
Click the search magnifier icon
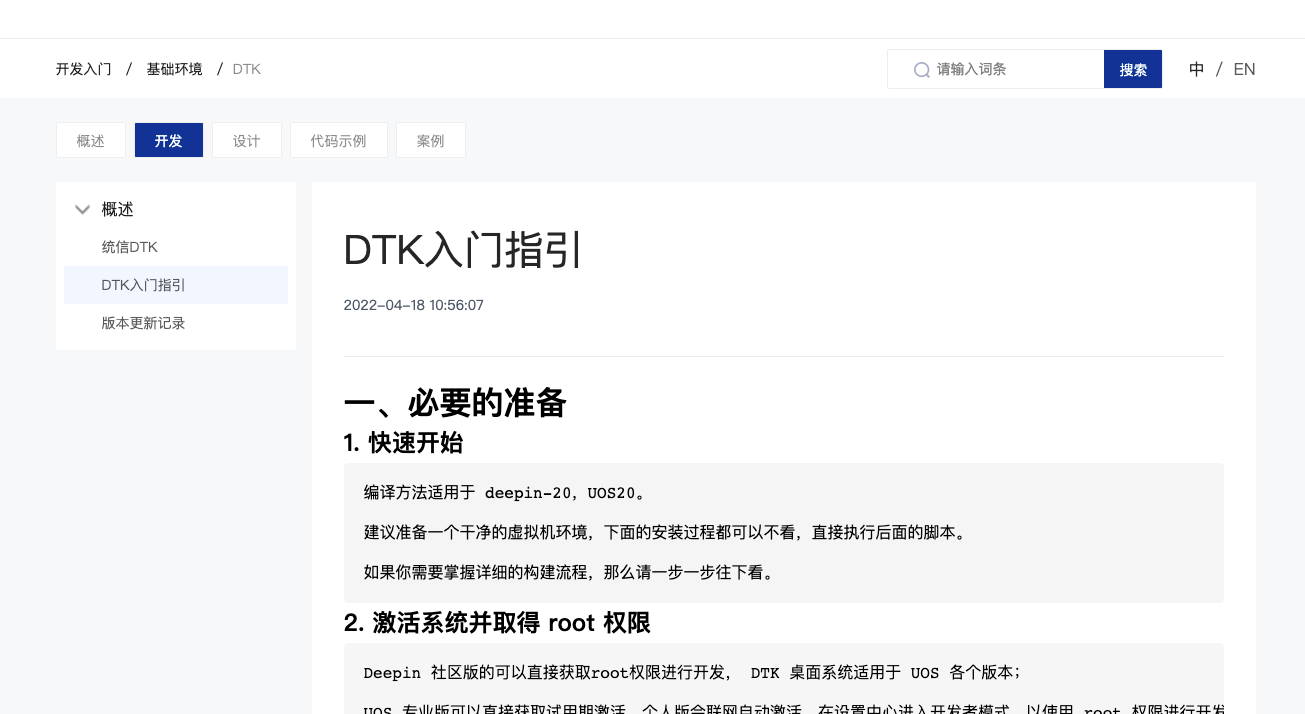(922, 70)
